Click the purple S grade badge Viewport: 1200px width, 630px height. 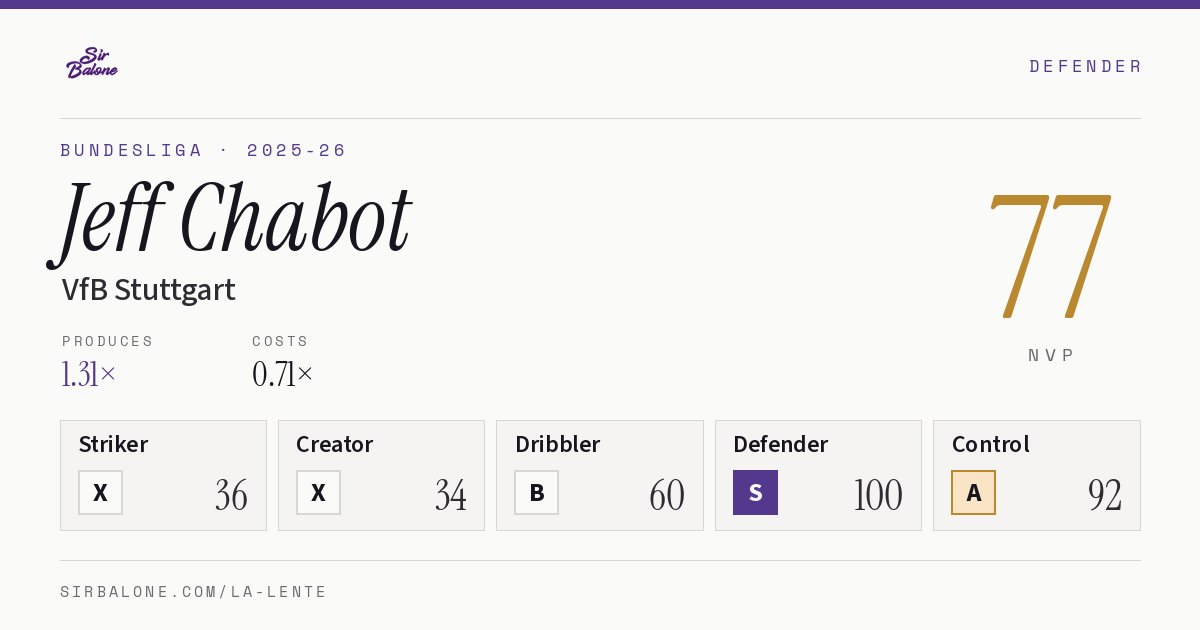pos(755,492)
